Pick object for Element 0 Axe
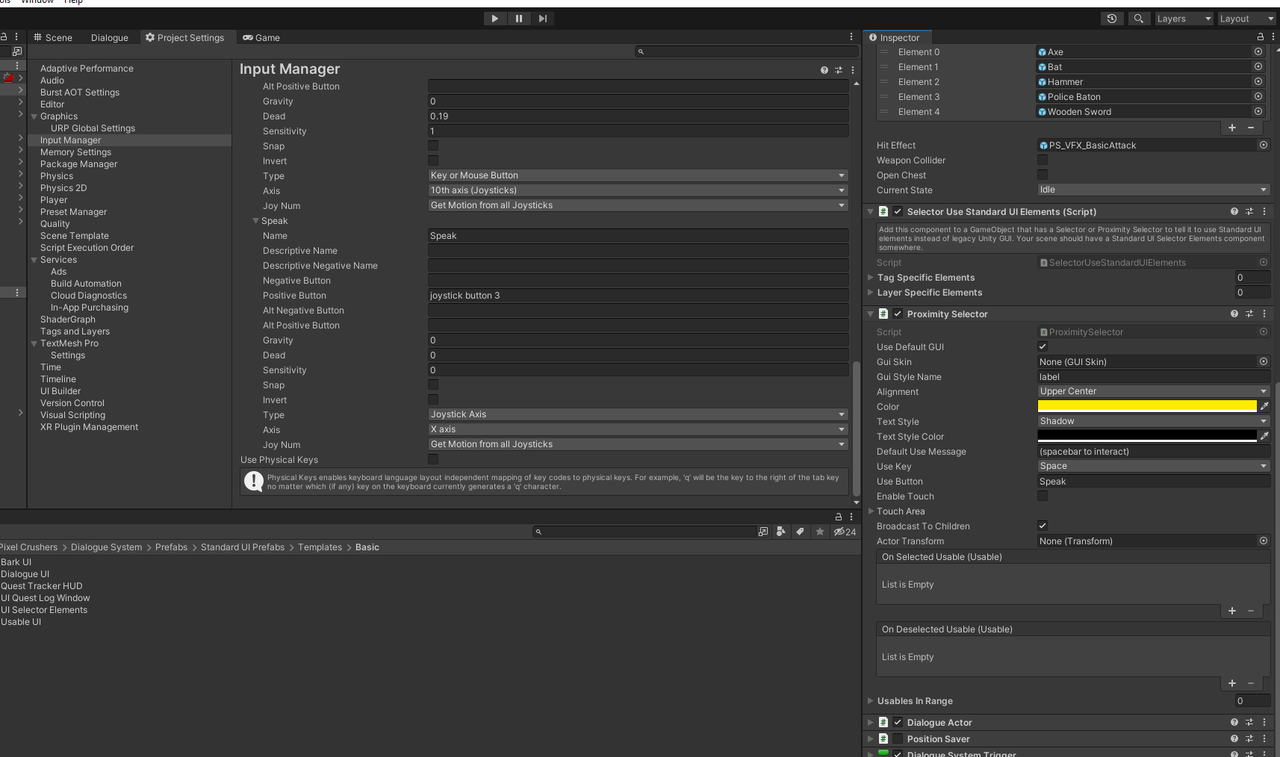 tap(1258, 52)
